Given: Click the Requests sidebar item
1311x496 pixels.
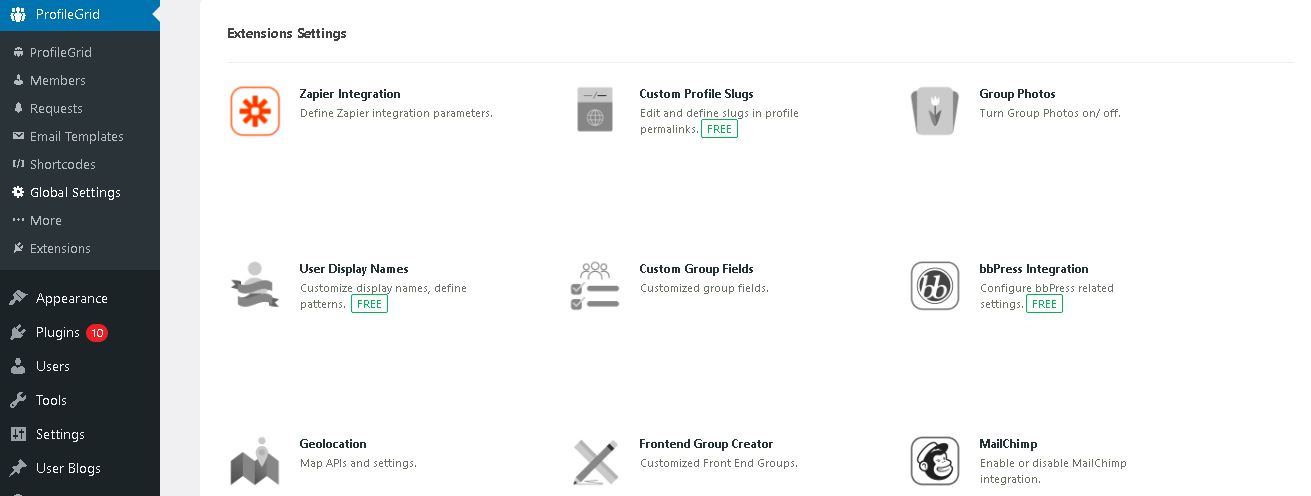Looking at the screenshot, I should pyautogui.click(x=56, y=108).
